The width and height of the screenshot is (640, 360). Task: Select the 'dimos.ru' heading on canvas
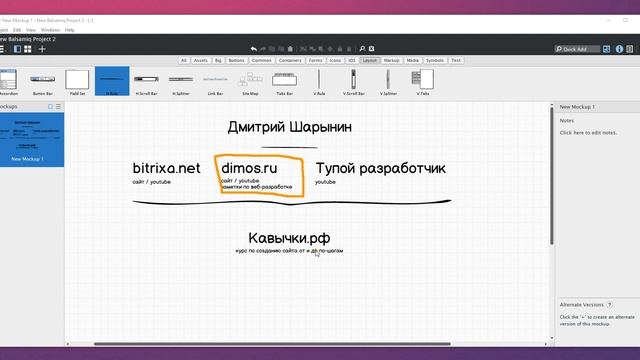click(x=249, y=168)
